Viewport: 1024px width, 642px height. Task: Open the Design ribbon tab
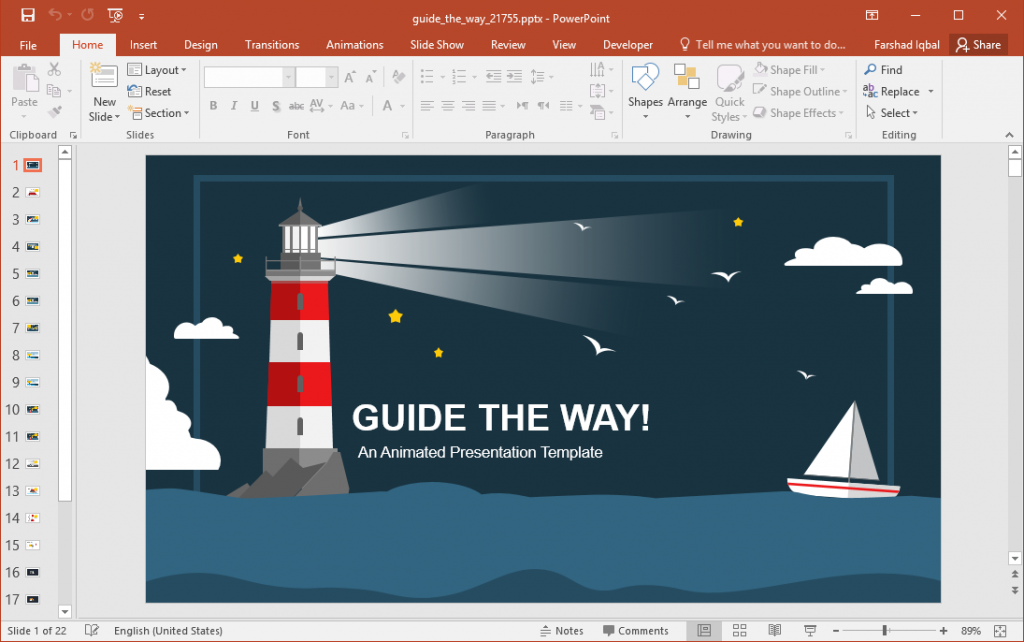pos(200,44)
